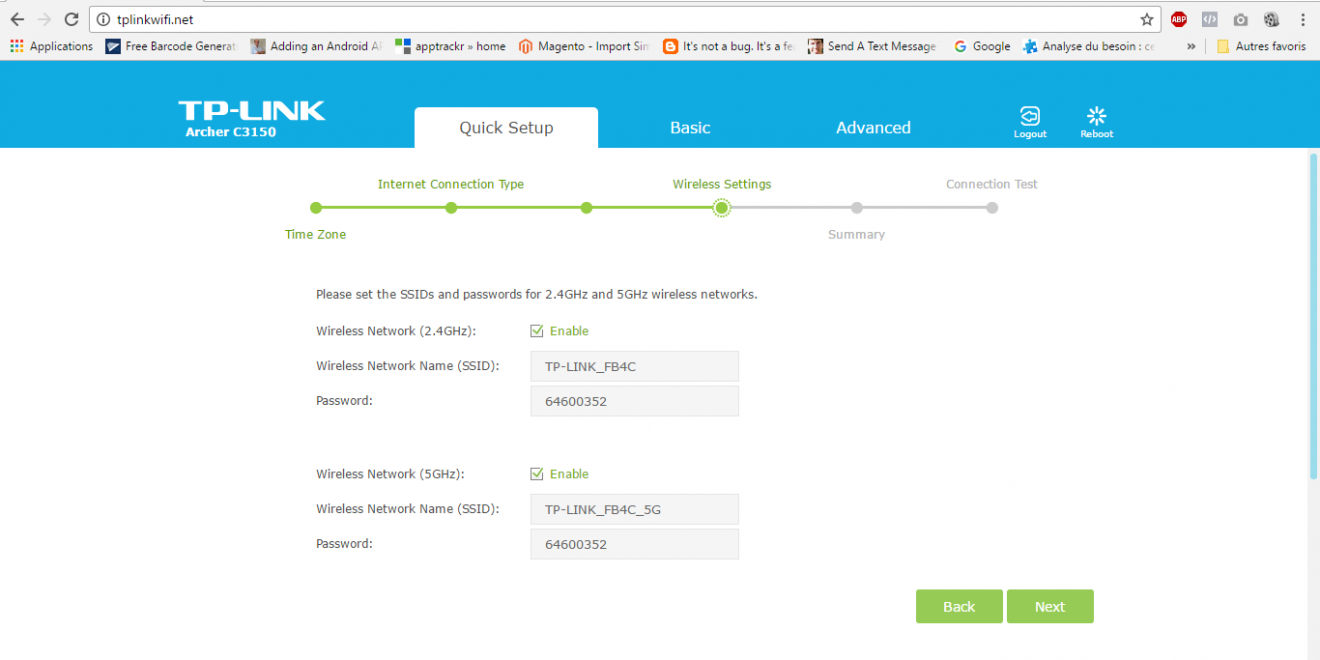Click the Reboot icon
The width and height of the screenshot is (1320, 660).
tap(1096, 116)
